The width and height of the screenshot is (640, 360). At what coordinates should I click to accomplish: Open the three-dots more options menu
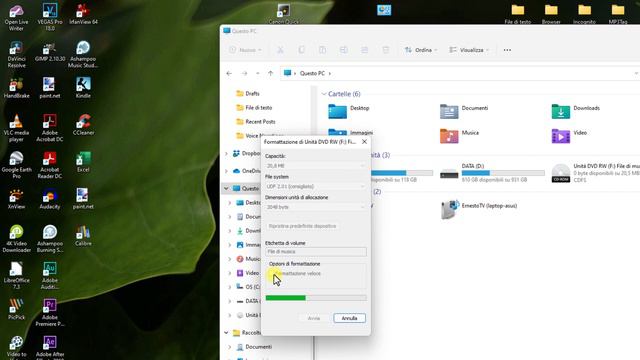tap(507, 50)
